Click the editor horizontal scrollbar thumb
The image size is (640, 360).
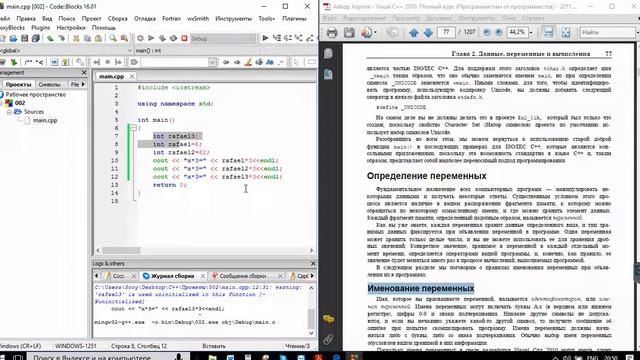tap(121, 250)
